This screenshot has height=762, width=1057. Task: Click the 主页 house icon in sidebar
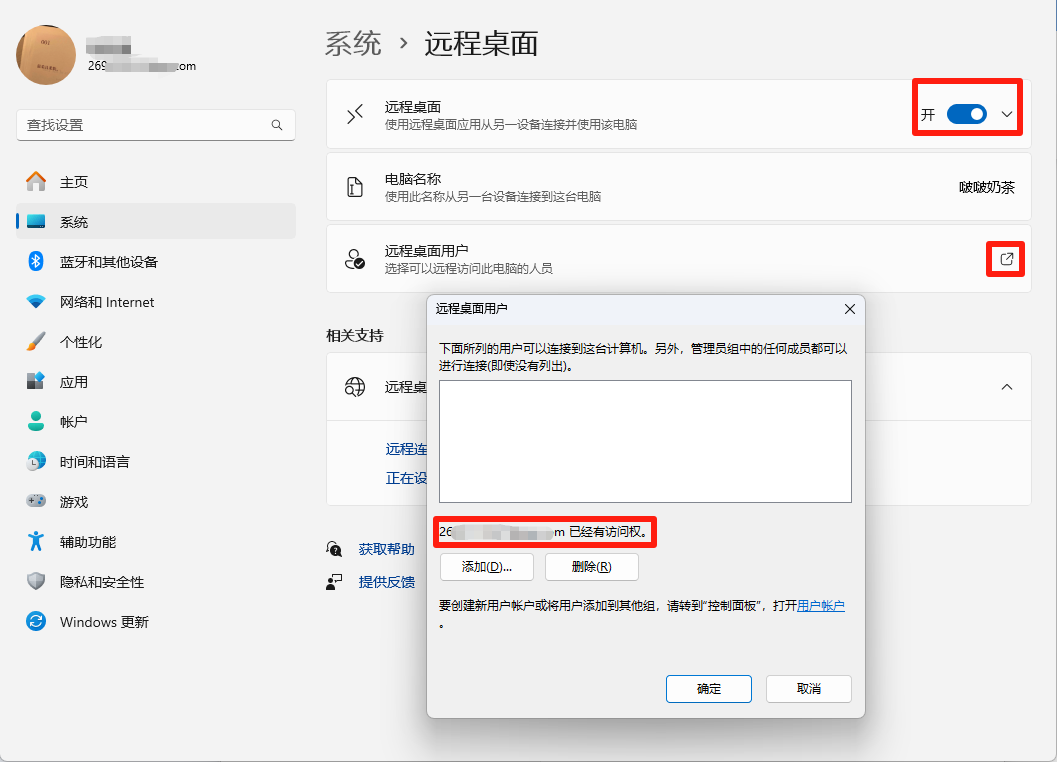(36, 181)
